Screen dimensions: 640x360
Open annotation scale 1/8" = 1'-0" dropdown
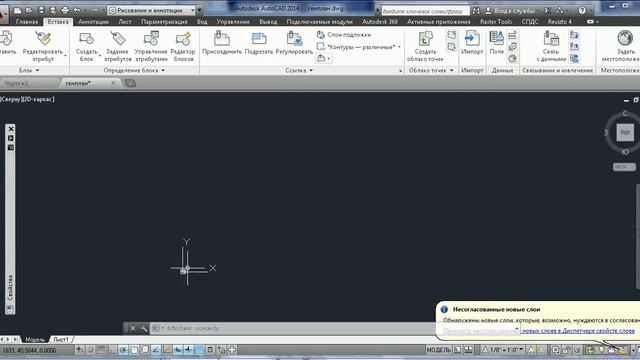pyautogui.click(x=503, y=350)
